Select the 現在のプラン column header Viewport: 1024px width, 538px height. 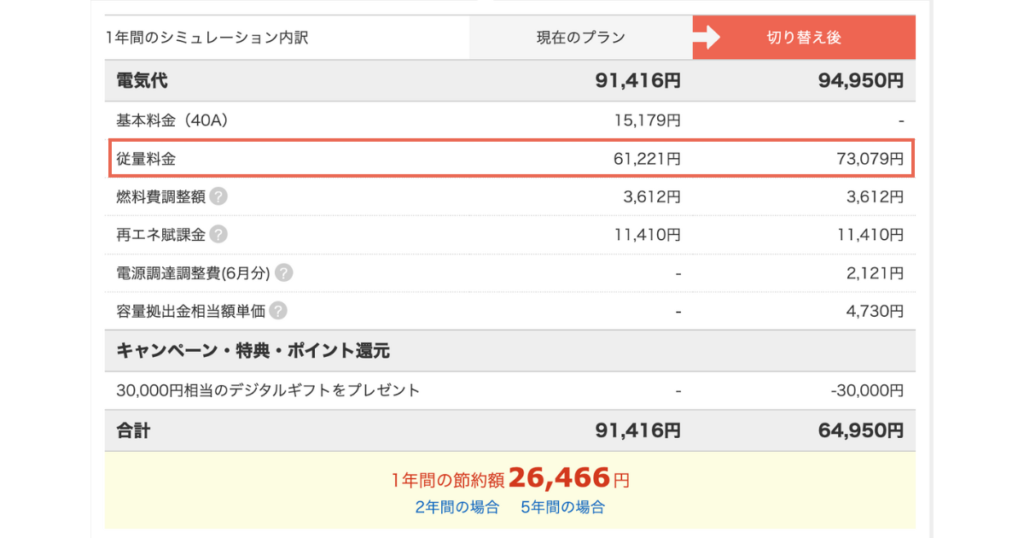581,38
